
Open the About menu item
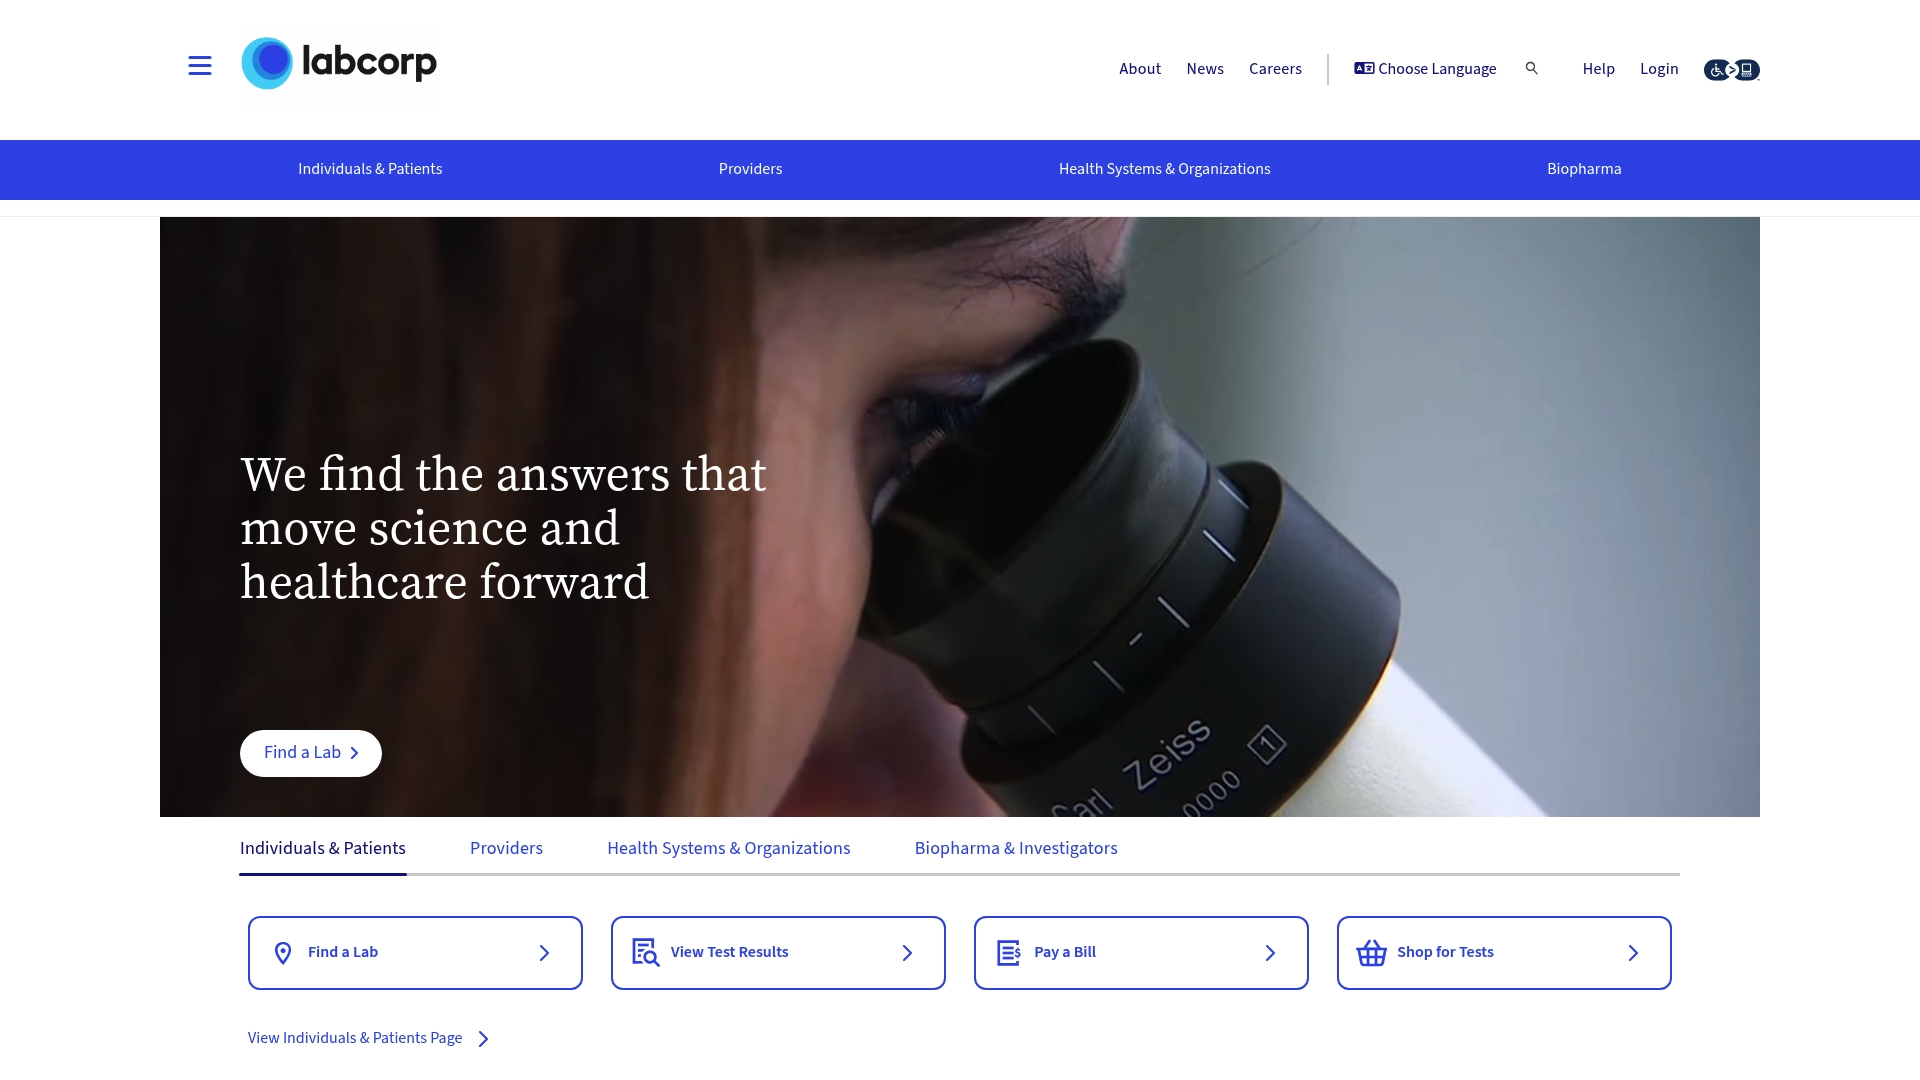click(x=1140, y=69)
